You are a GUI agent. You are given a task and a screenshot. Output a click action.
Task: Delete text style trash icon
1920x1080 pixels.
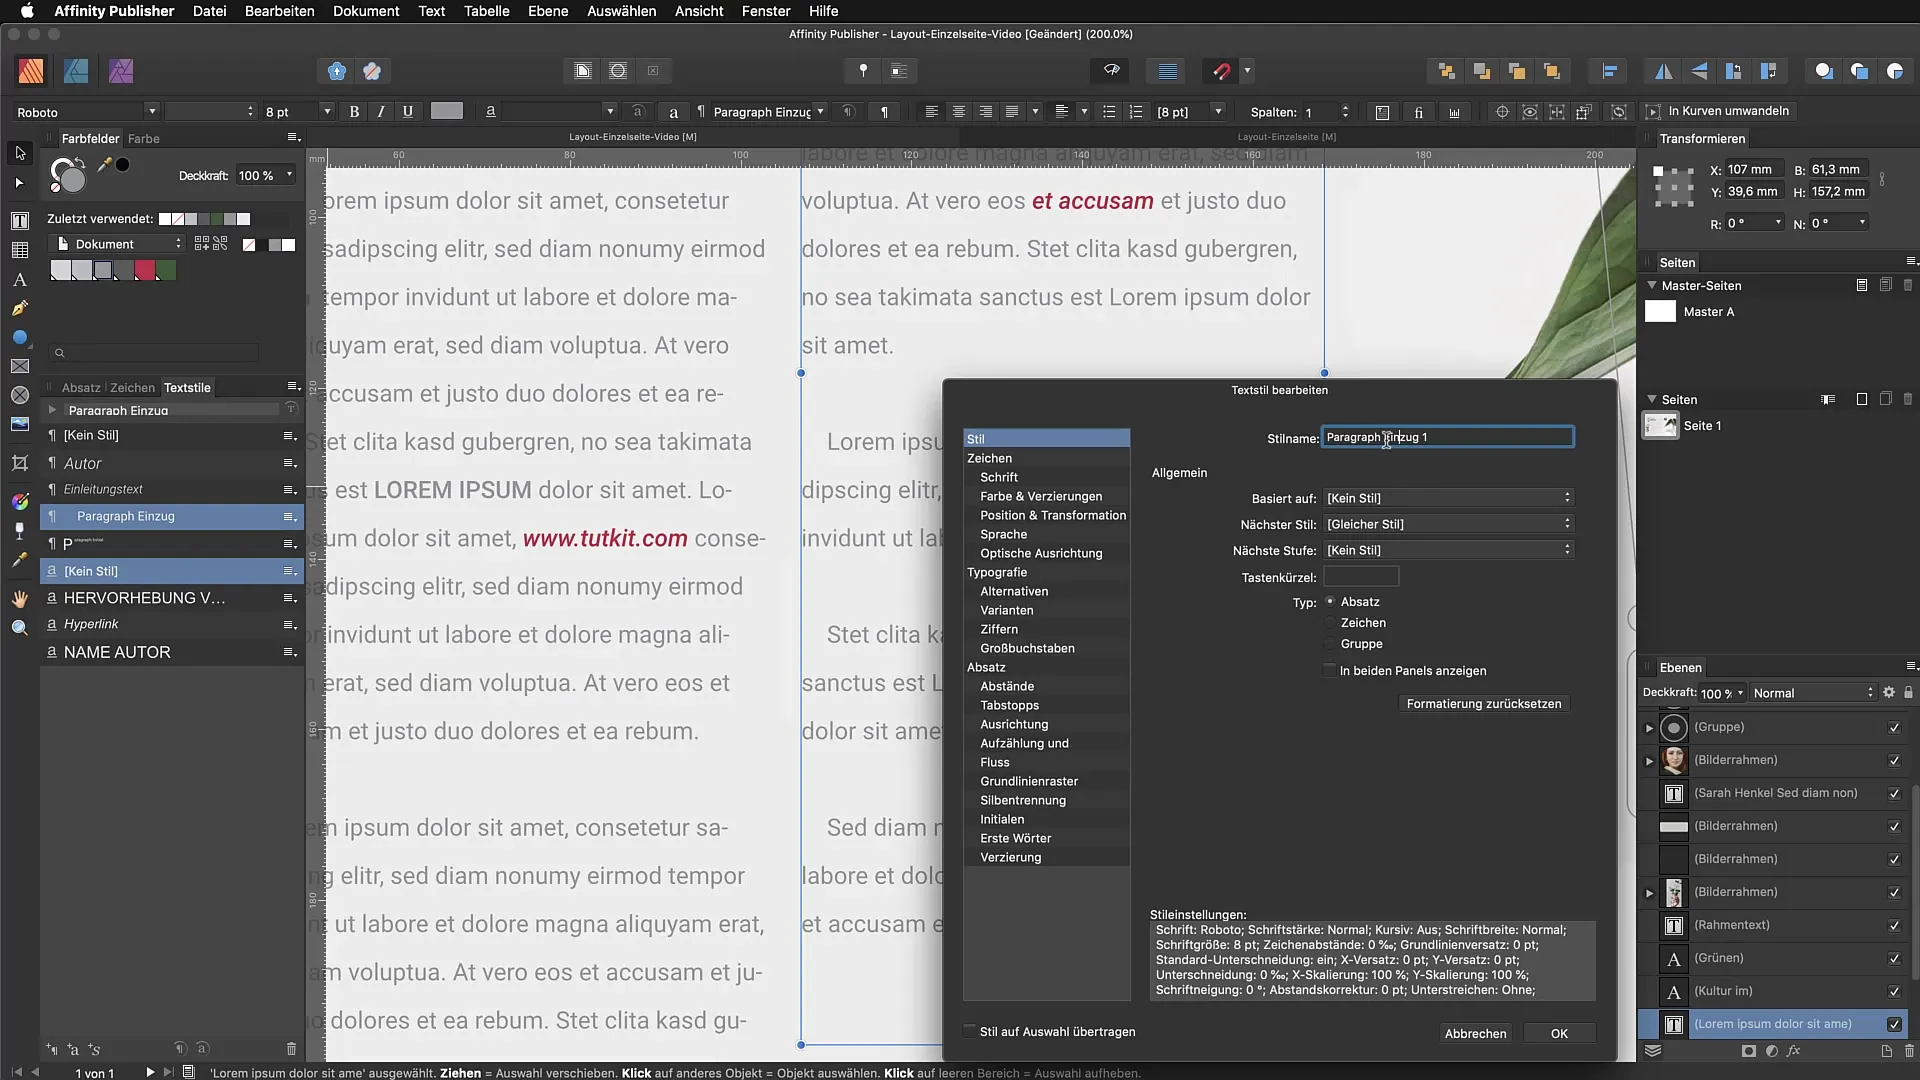pyautogui.click(x=291, y=1049)
